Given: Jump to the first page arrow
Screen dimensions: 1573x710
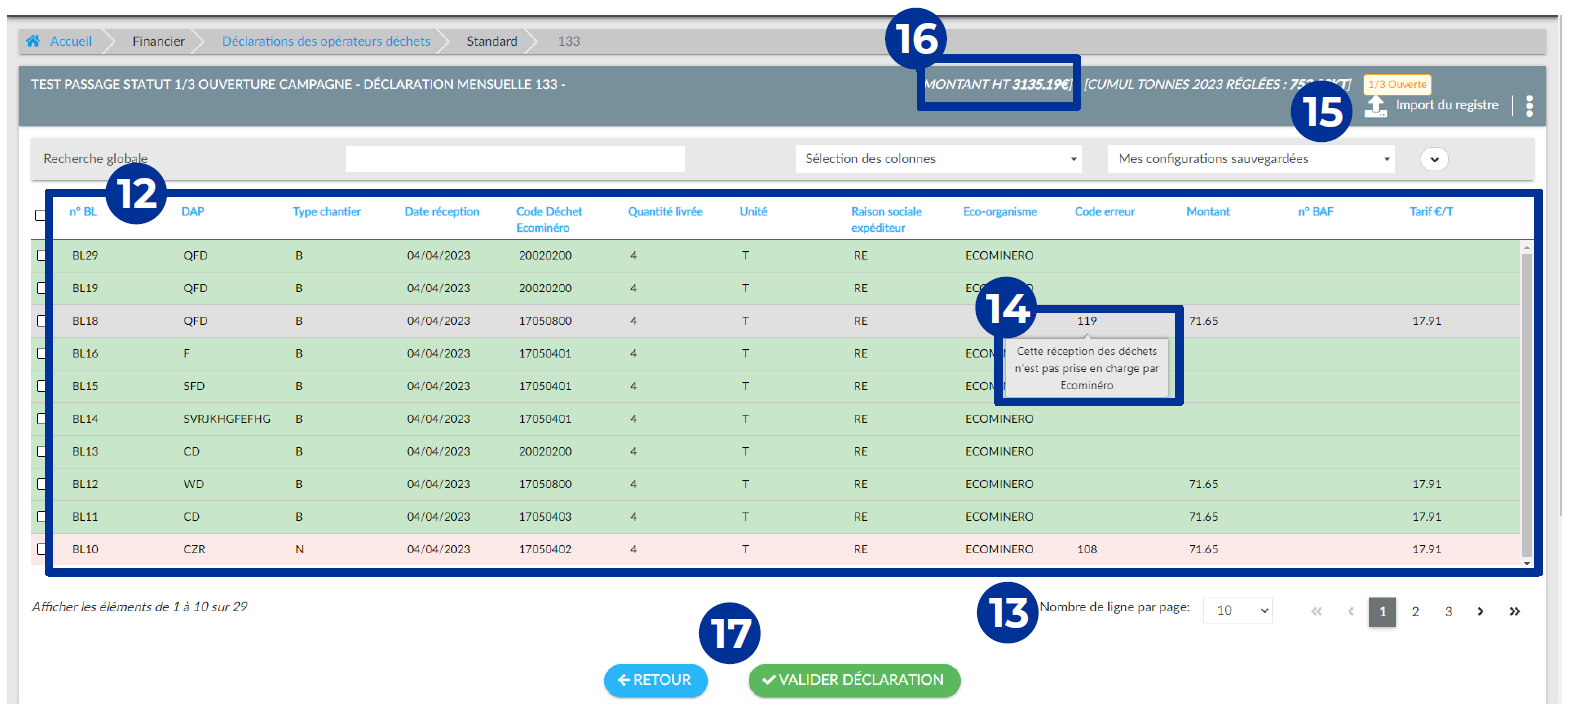Looking at the screenshot, I should [x=1316, y=611].
